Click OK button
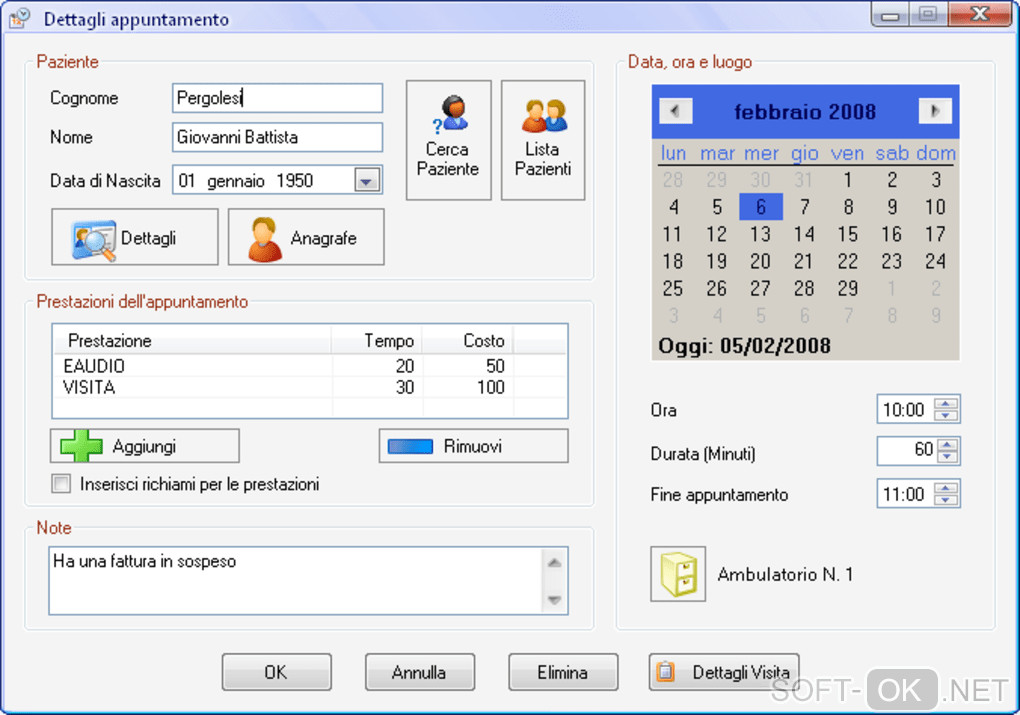This screenshot has width=1020, height=715. [x=276, y=672]
